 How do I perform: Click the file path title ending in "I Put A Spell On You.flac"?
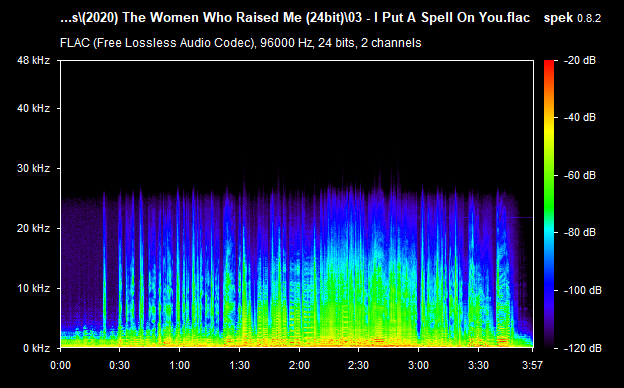point(295,18)
